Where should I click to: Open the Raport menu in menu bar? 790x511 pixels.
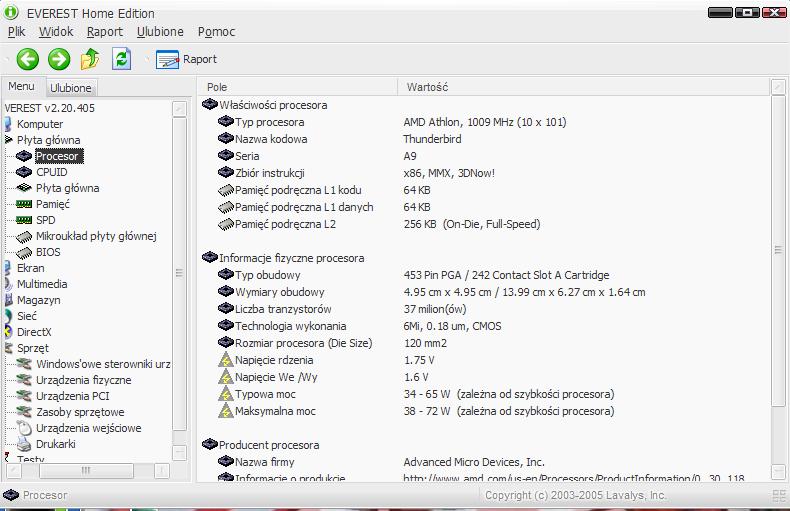pos(105,32)
